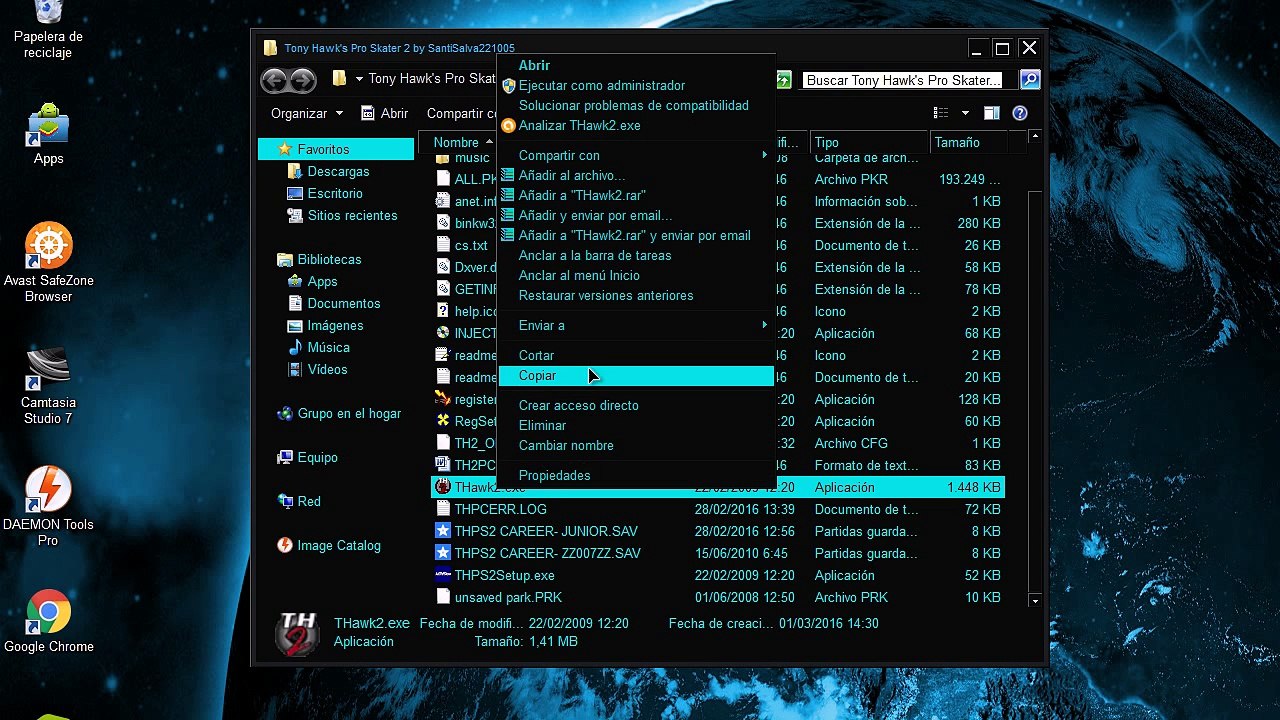Click the THPS2 CAREER- JUNIOR.SAV file icon

[443, 531]
